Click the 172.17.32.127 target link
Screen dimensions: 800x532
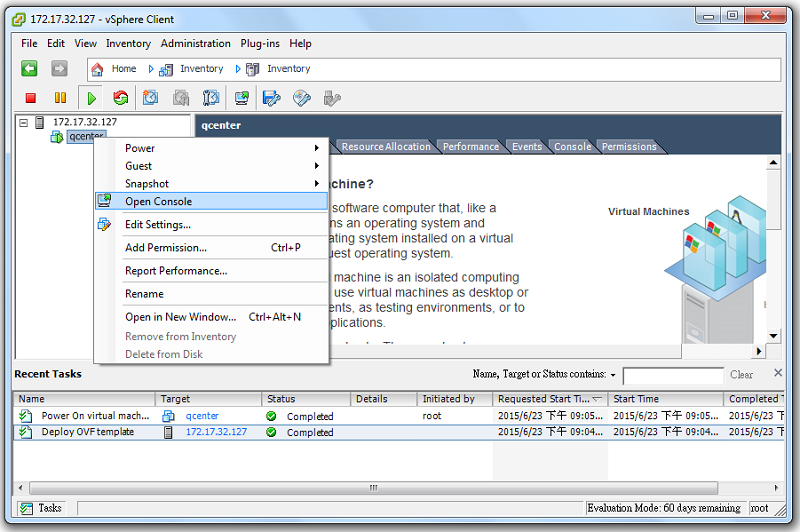[x=216, y=432]
